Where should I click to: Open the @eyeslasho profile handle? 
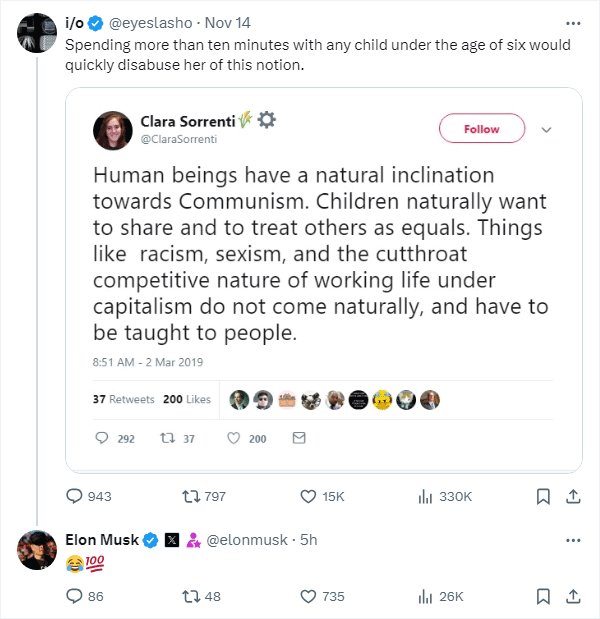[151, 22]
